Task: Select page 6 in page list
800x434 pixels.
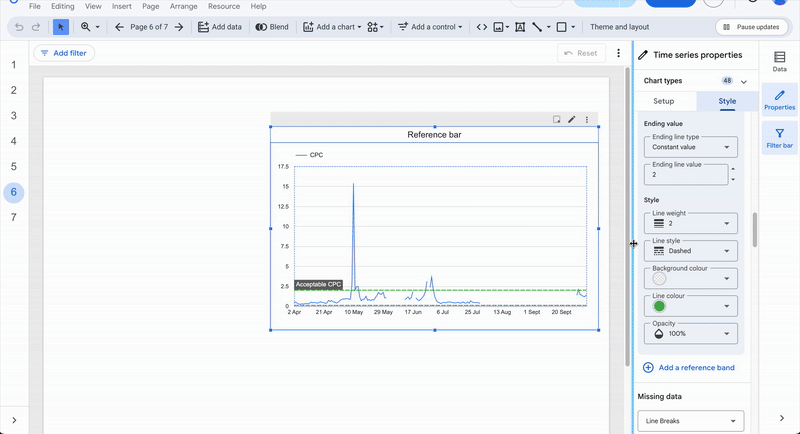Action: [14, 192]
